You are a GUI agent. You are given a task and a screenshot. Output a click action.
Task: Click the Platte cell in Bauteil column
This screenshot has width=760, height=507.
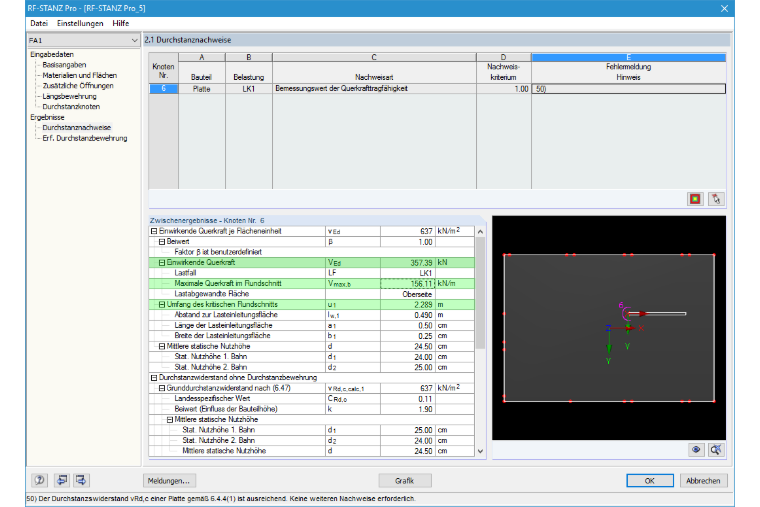pyautogui.click(x=202, y=89)
